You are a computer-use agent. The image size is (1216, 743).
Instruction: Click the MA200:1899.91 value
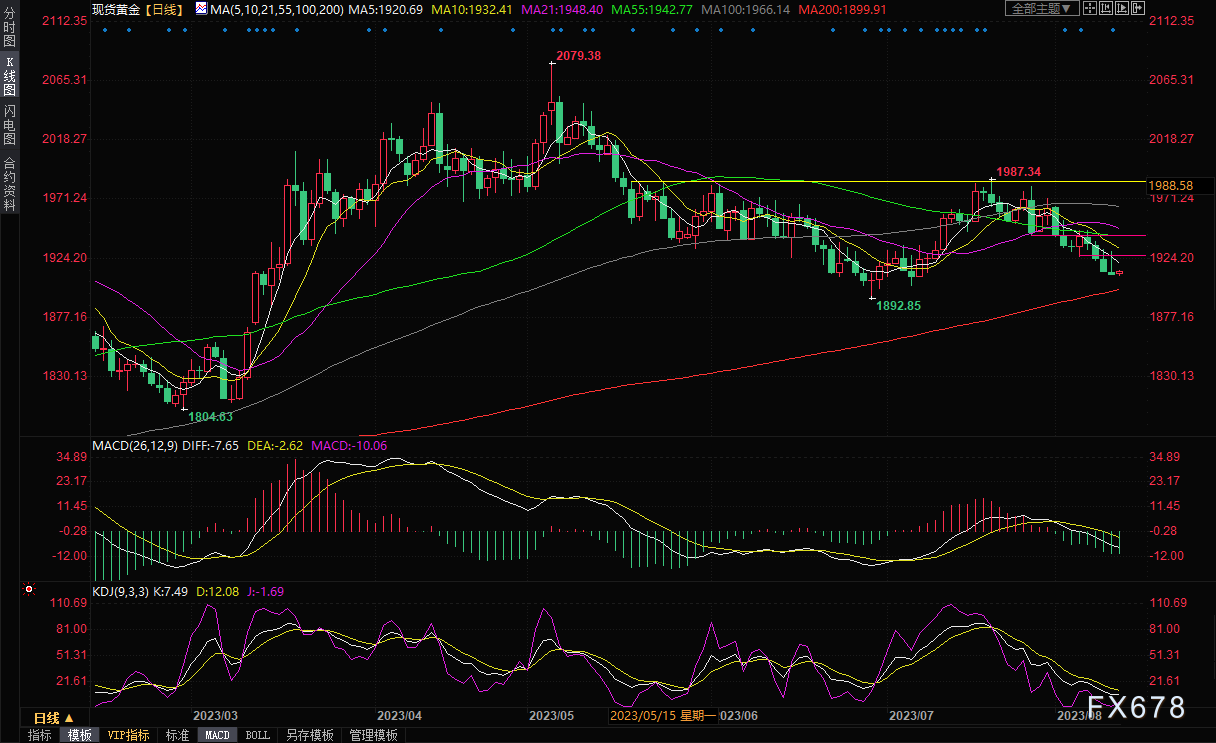click(843, 8)
